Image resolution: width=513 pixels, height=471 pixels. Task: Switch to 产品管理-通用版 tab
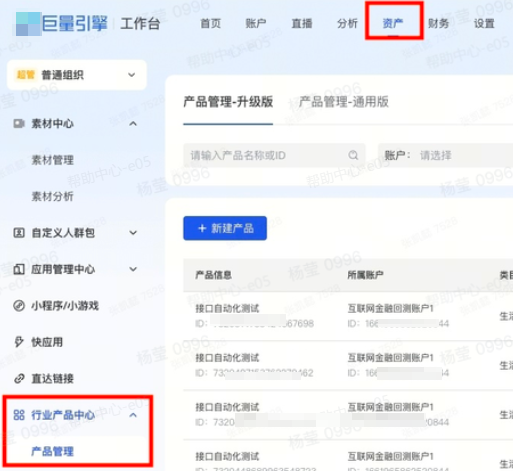click(x=344, y=102)
